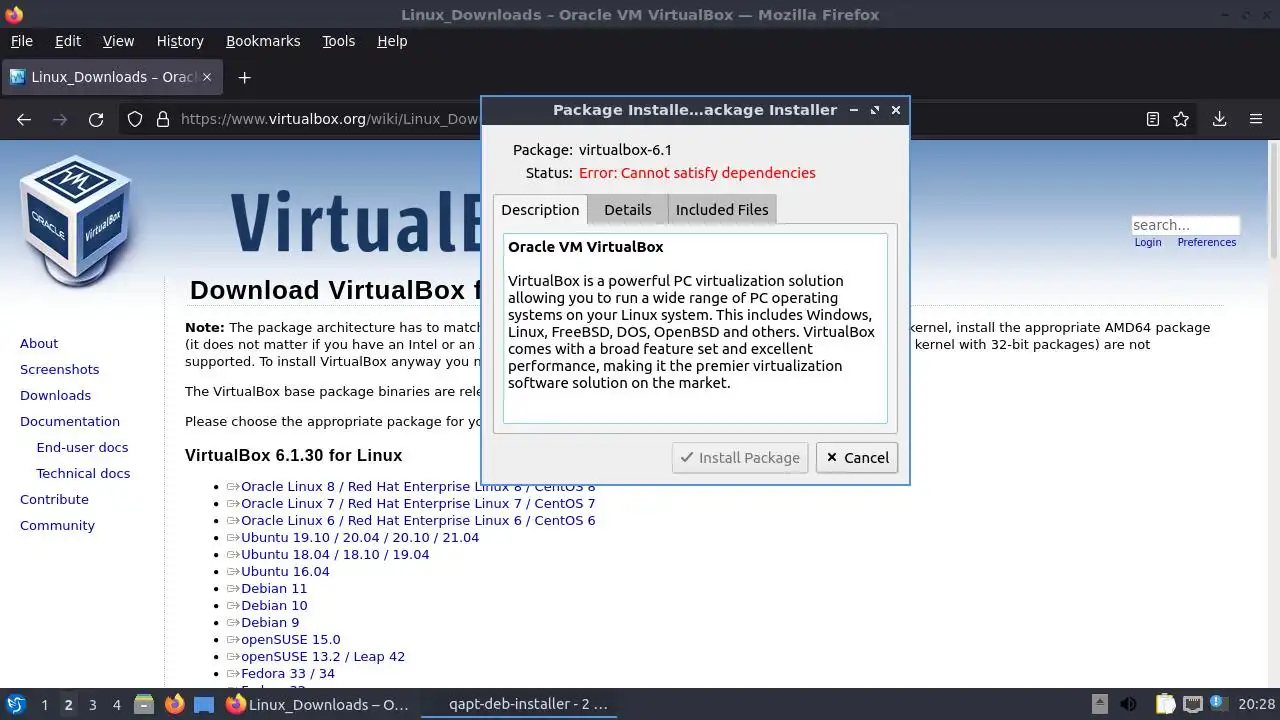Open the network connection tray icon
The width and height of the screenshot is (1280, 720).
pos(1191,704)
